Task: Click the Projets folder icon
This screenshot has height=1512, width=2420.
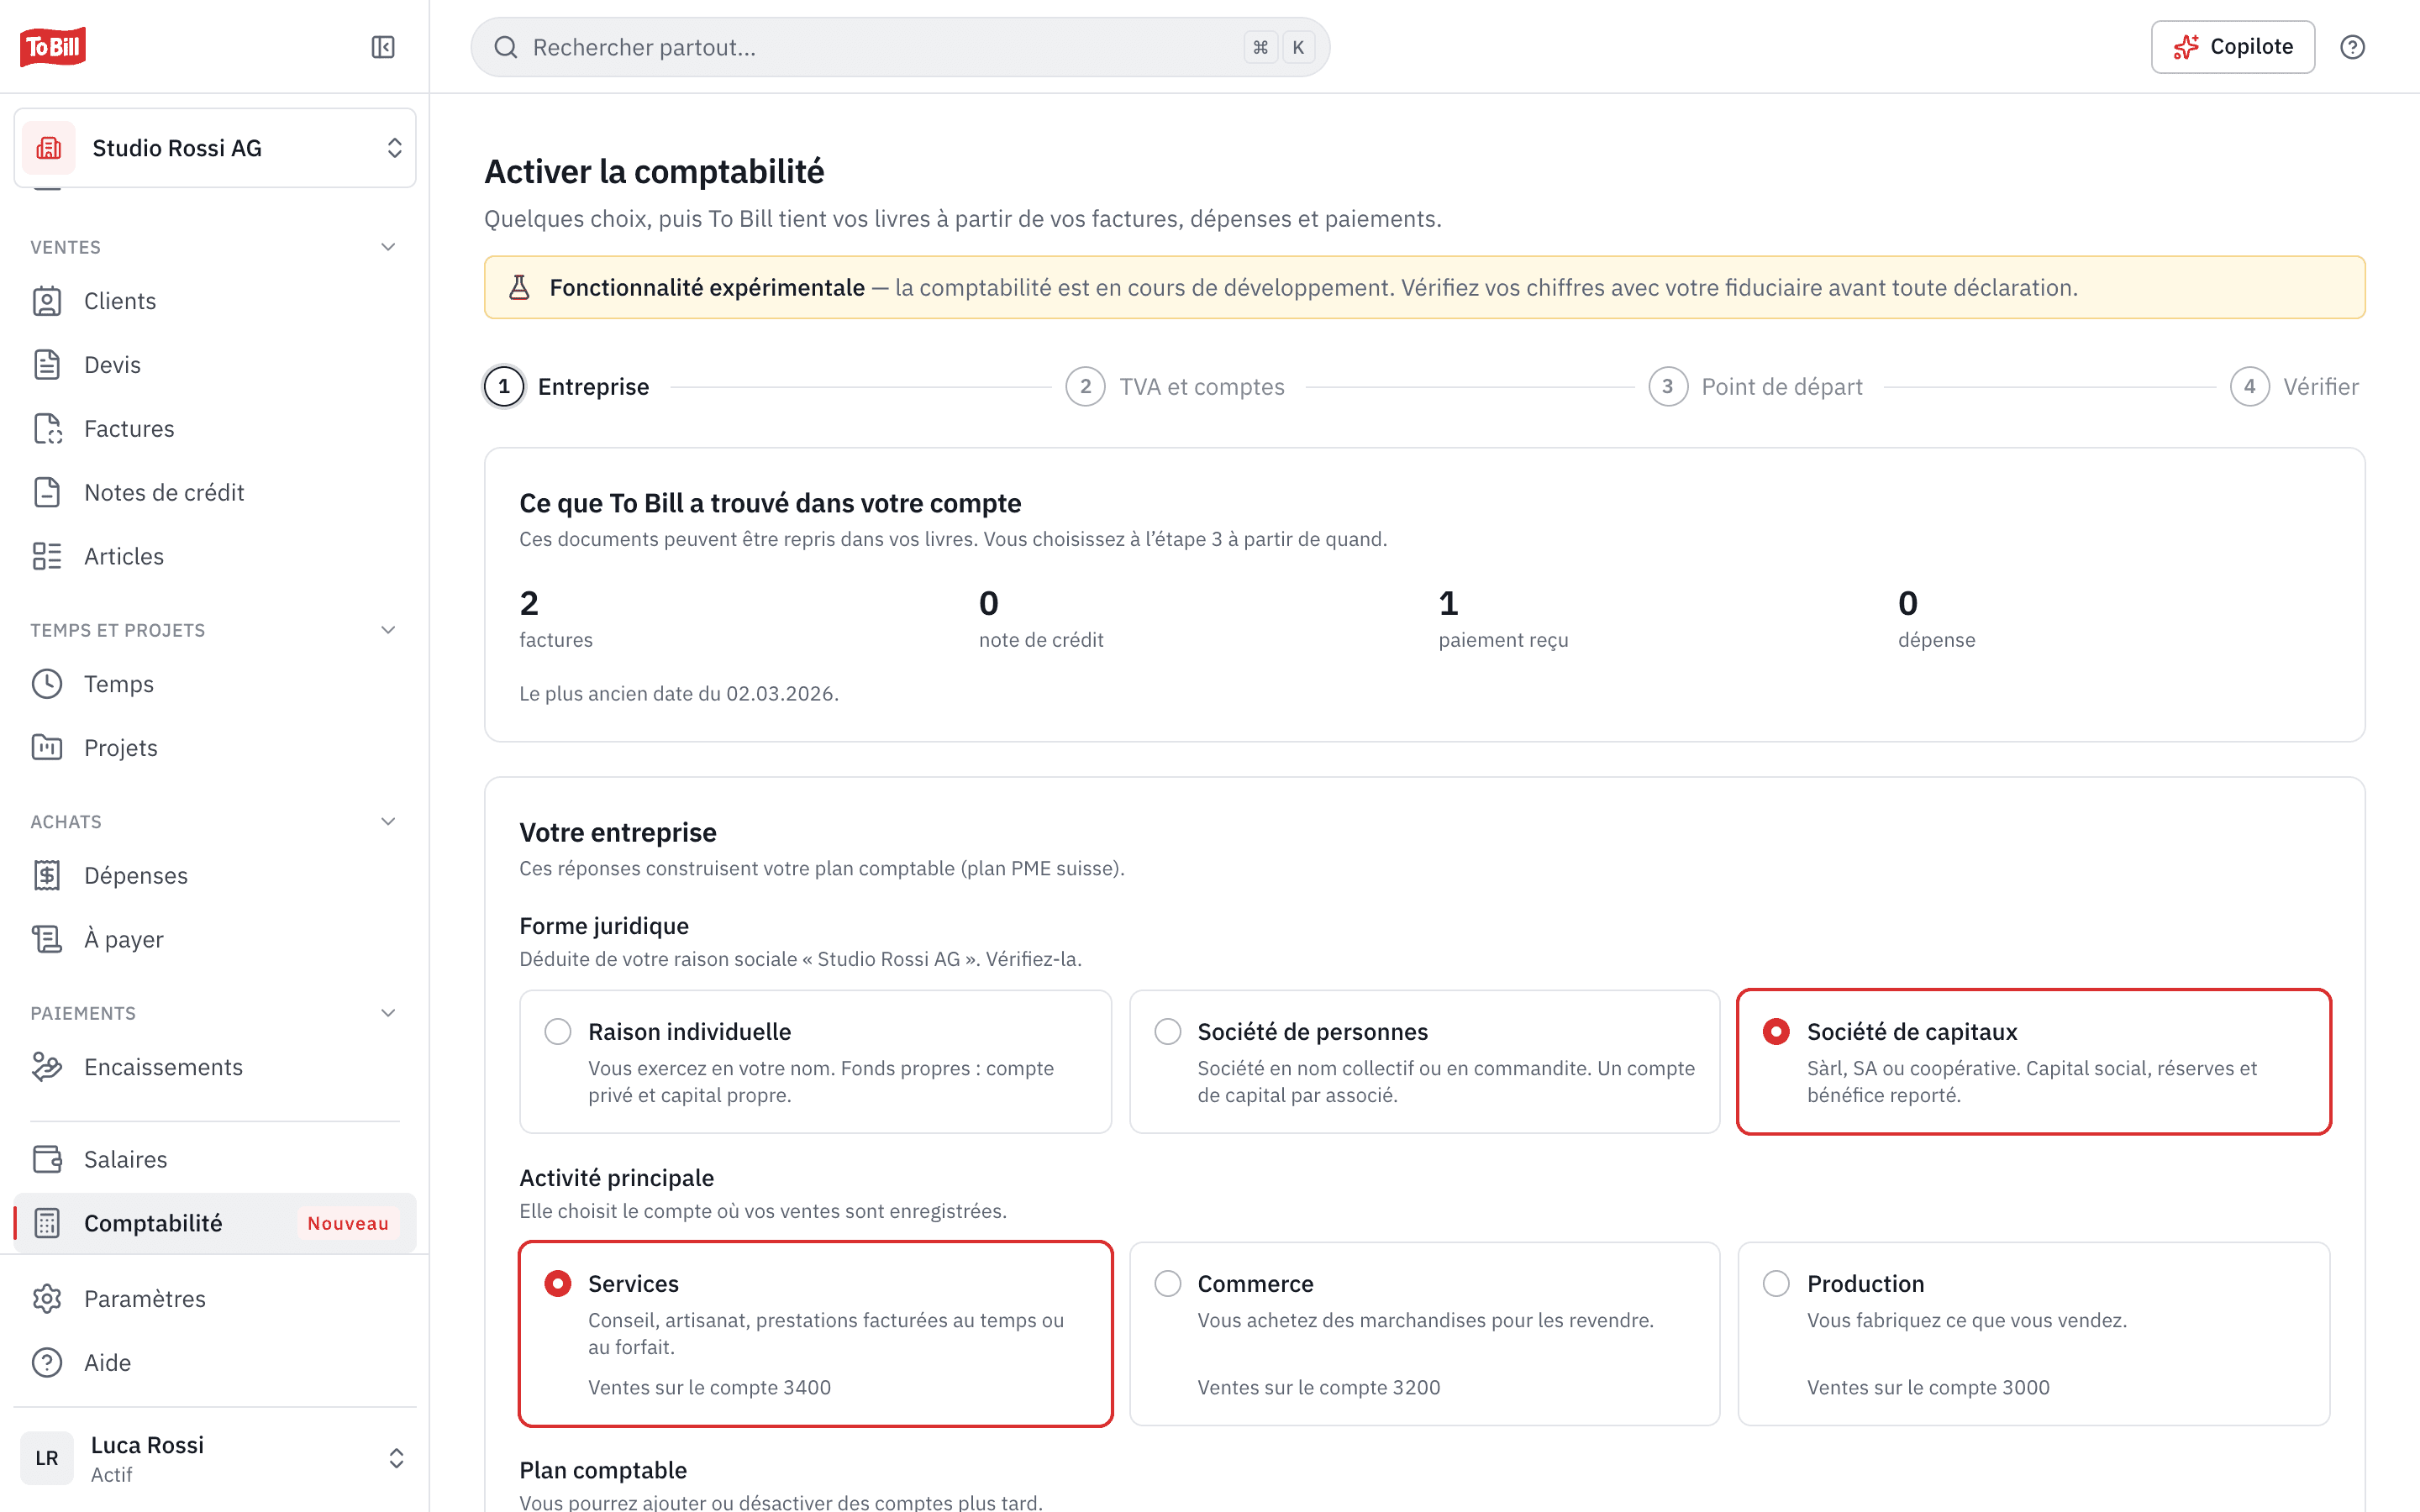Action: 47,748
